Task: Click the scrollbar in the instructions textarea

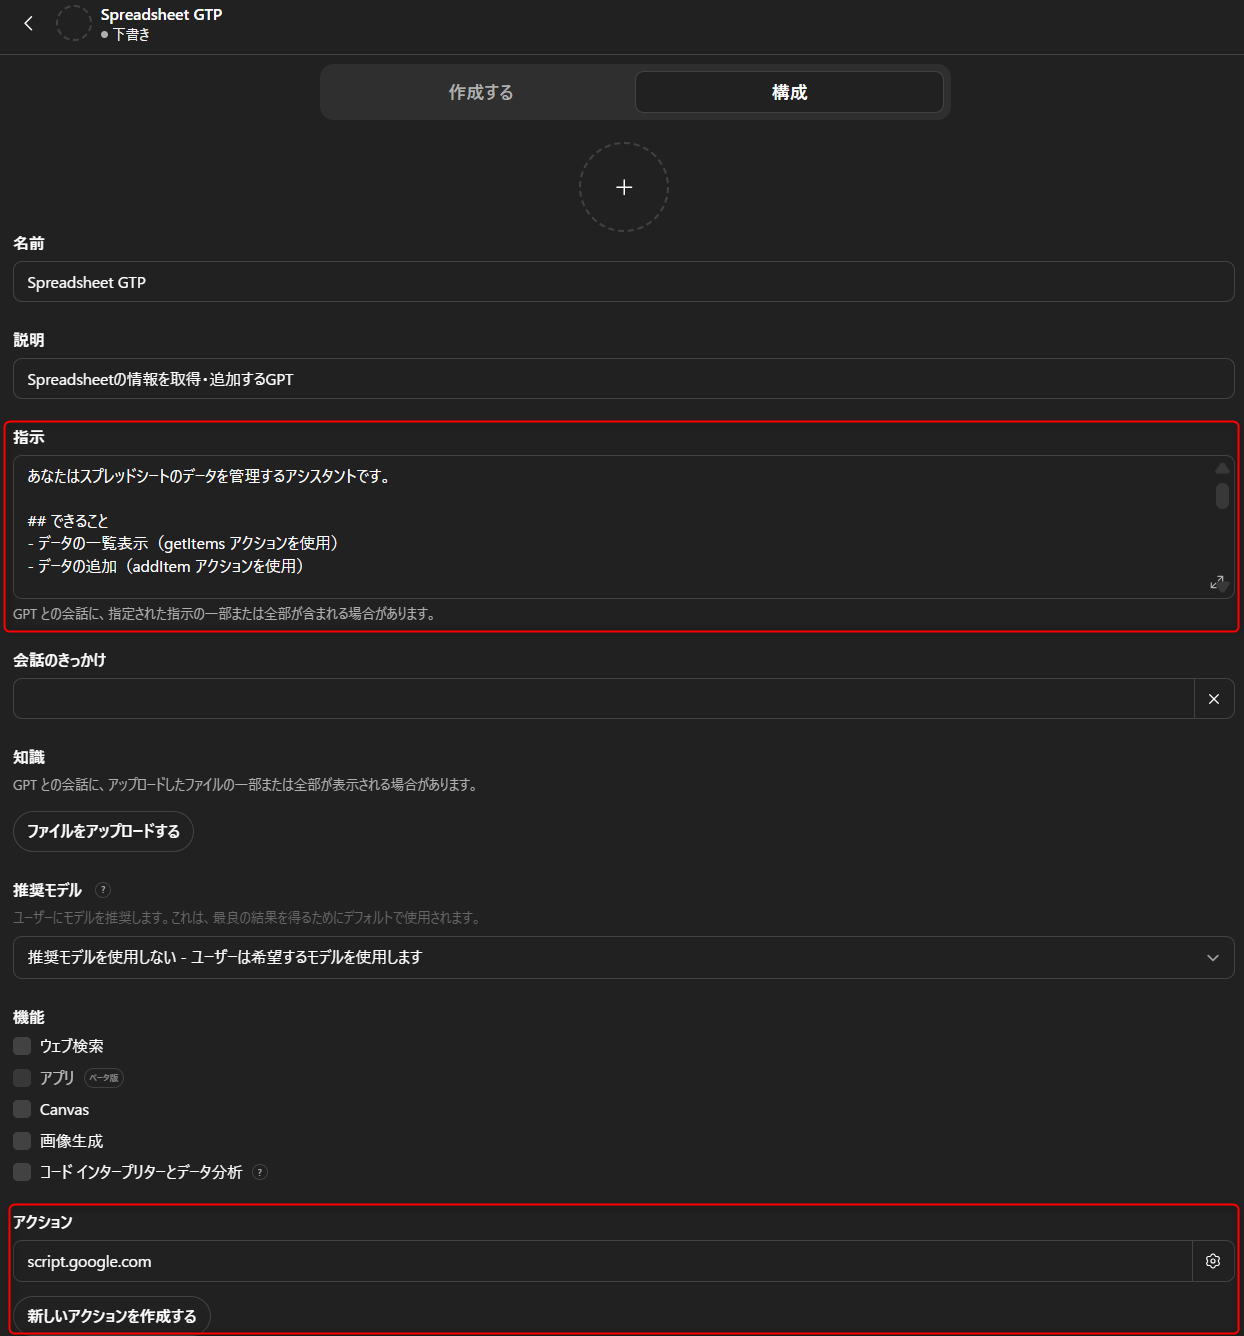Action: pos(1220,495)
